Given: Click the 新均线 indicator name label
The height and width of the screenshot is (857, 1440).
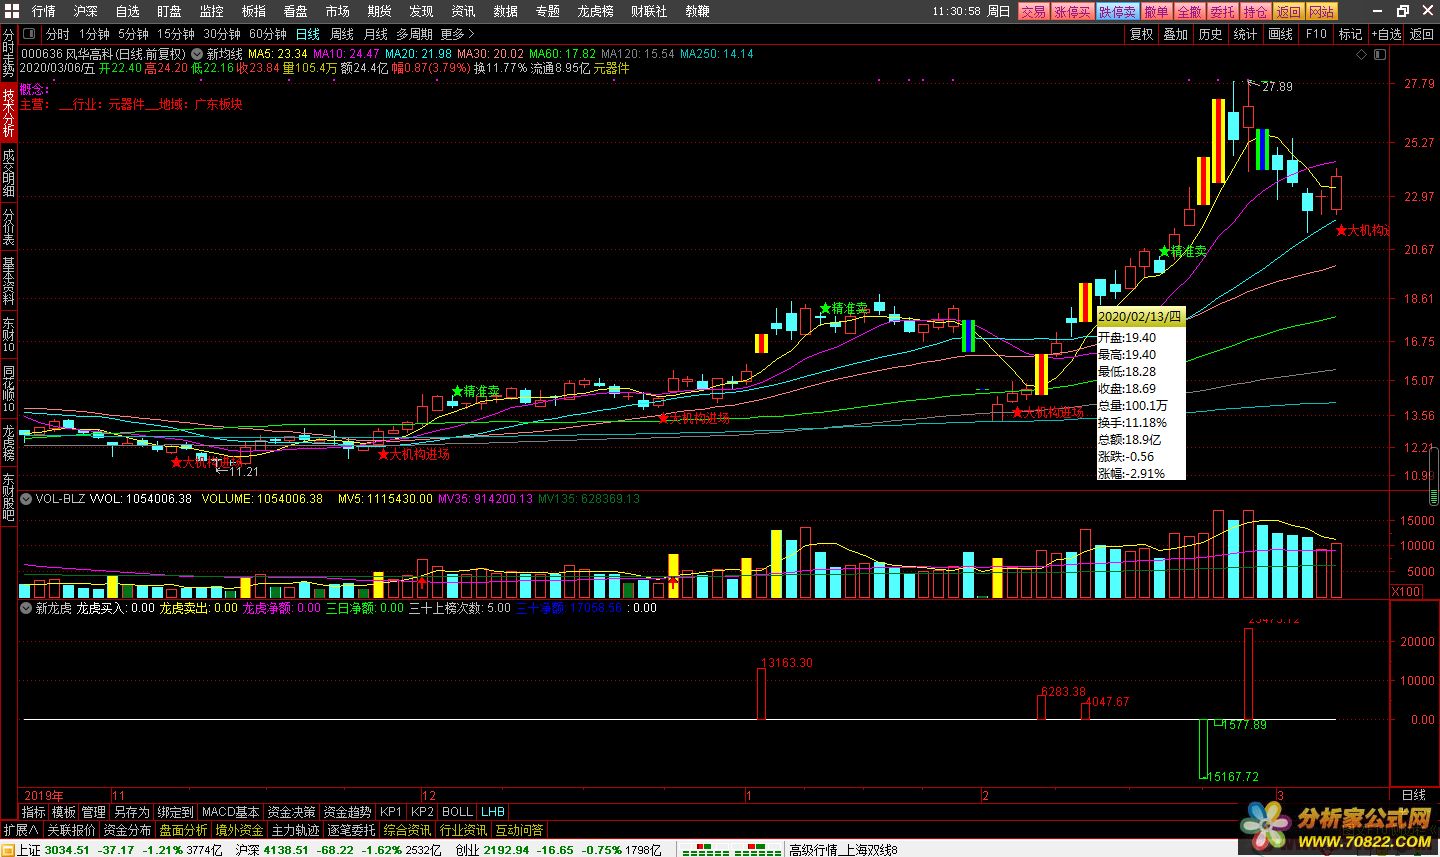Looking at the screenshot, I should [225, 54].
